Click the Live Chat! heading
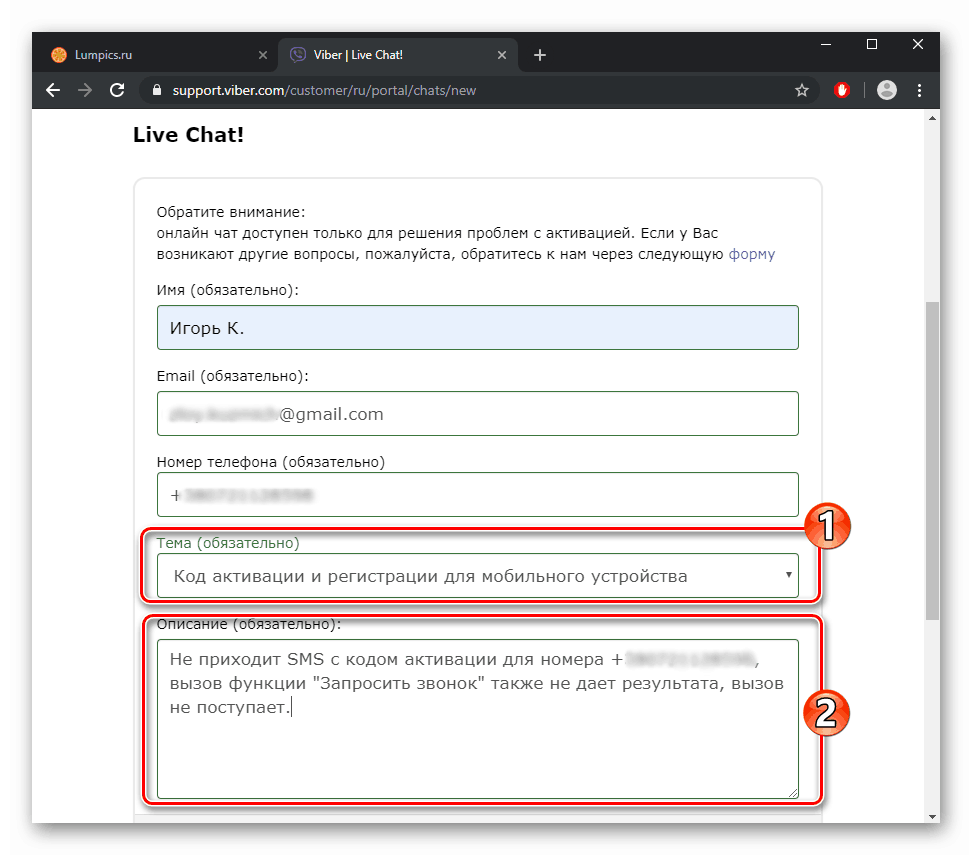 click(188, 135)
